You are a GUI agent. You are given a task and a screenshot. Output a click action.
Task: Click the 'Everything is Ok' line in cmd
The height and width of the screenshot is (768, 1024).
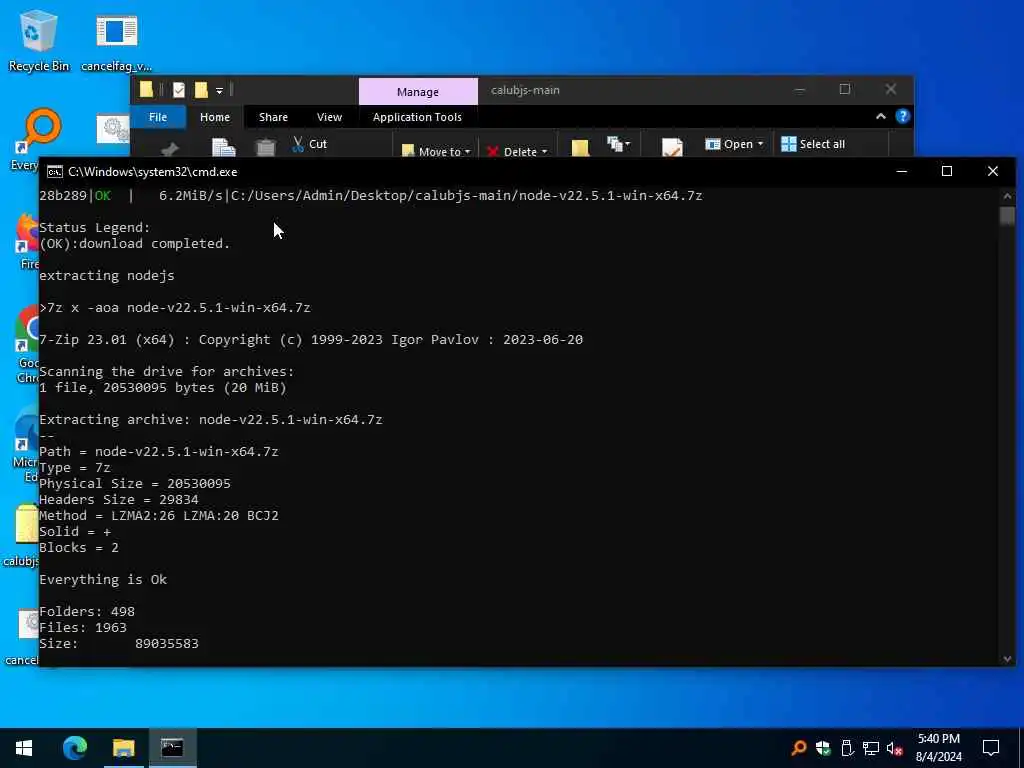click(x=103, y=579)
